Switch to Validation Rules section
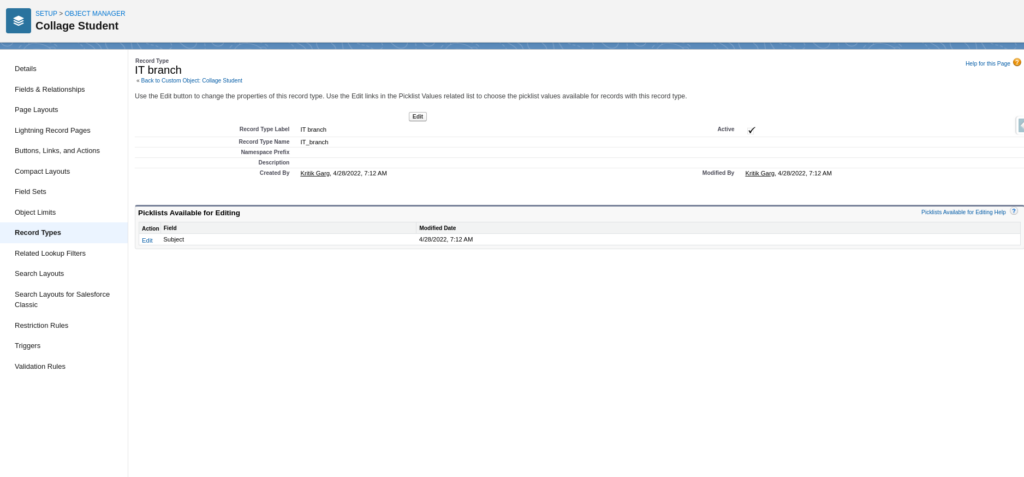This screenshot has width=1024, height=477. pos(40,366)
